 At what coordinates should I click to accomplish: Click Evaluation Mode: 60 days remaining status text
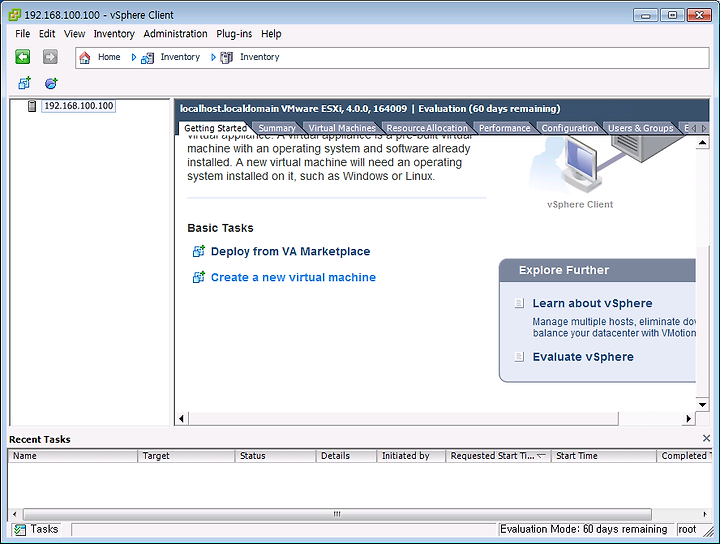coord(584,529)
